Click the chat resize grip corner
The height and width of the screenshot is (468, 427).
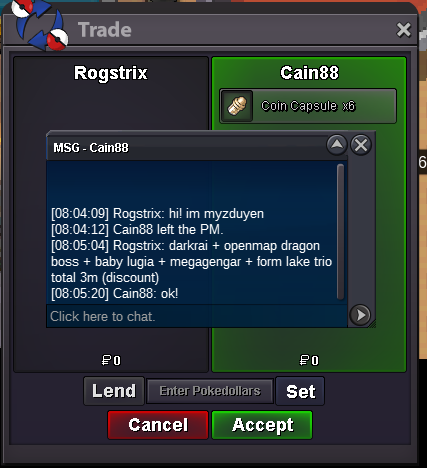click(372, 324)
